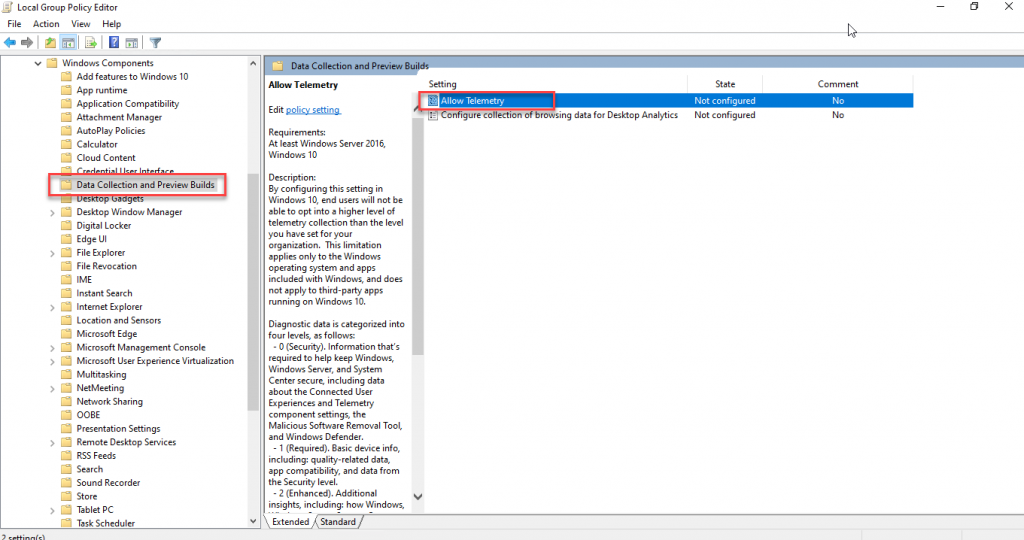
Task: Expand the Desktop Window Manager node
Action: pyautogui.click(x=52, y=212)
